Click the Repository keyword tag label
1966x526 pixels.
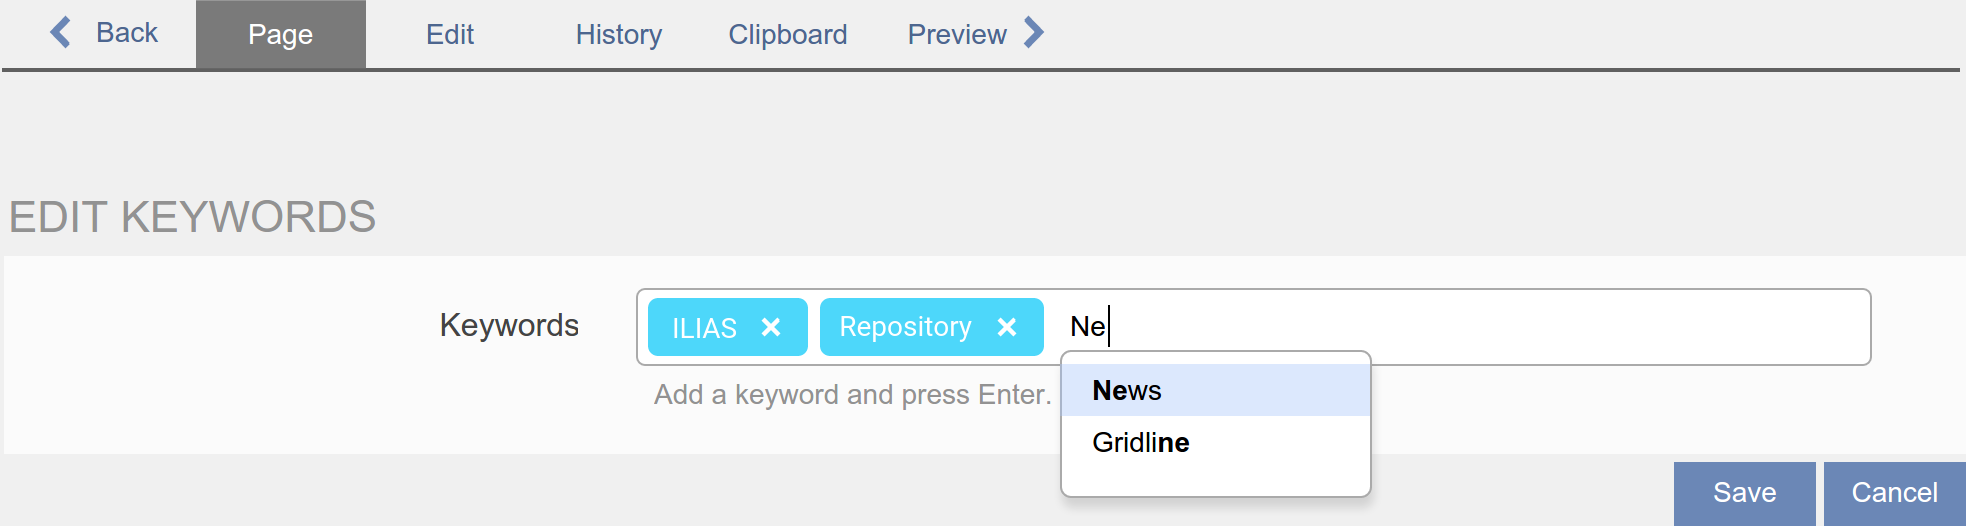pyautogui.click(x=905, y=327)
